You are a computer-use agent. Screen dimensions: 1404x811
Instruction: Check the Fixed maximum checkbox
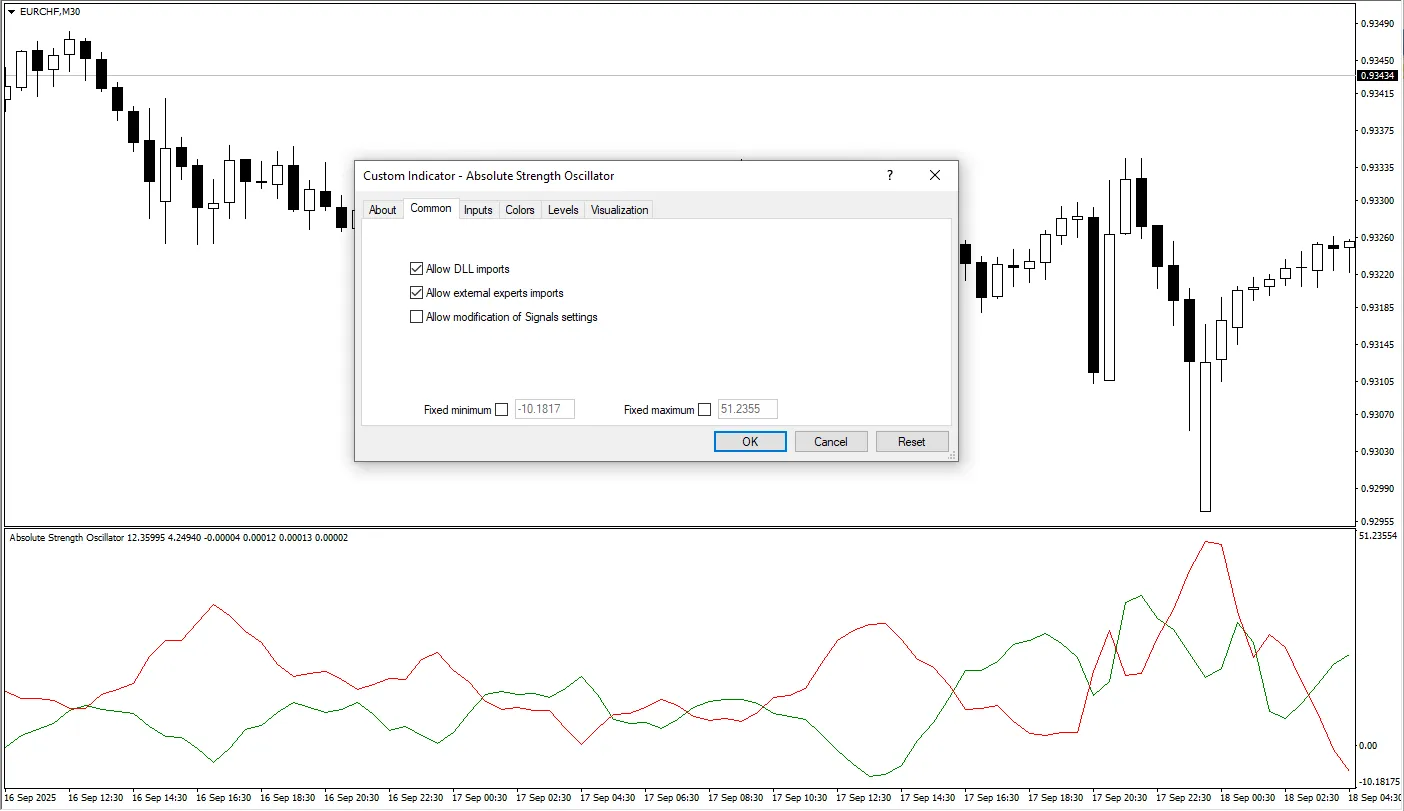click(x=704, y=409)
